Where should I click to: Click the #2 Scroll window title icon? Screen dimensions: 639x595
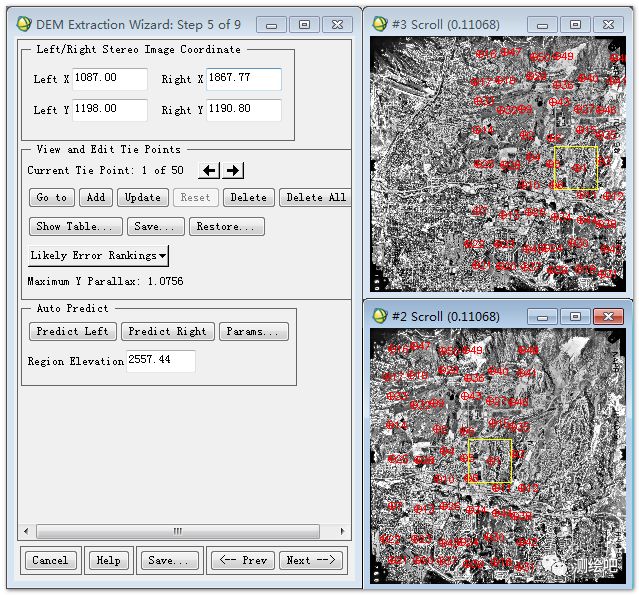[380, 316]
